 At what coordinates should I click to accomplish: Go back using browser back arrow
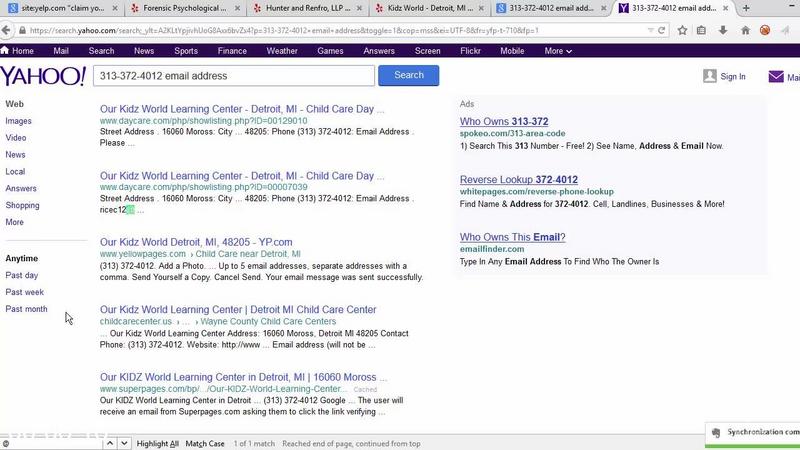pos(6,30)
